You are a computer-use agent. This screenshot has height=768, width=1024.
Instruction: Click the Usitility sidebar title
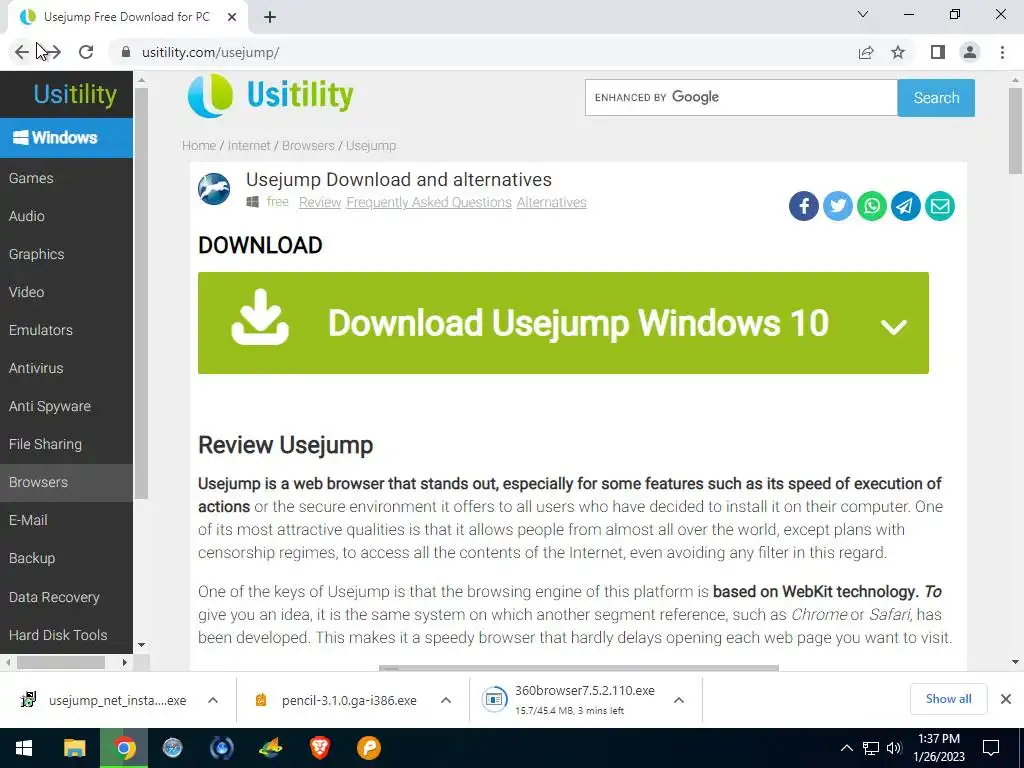tap(75, 95)
